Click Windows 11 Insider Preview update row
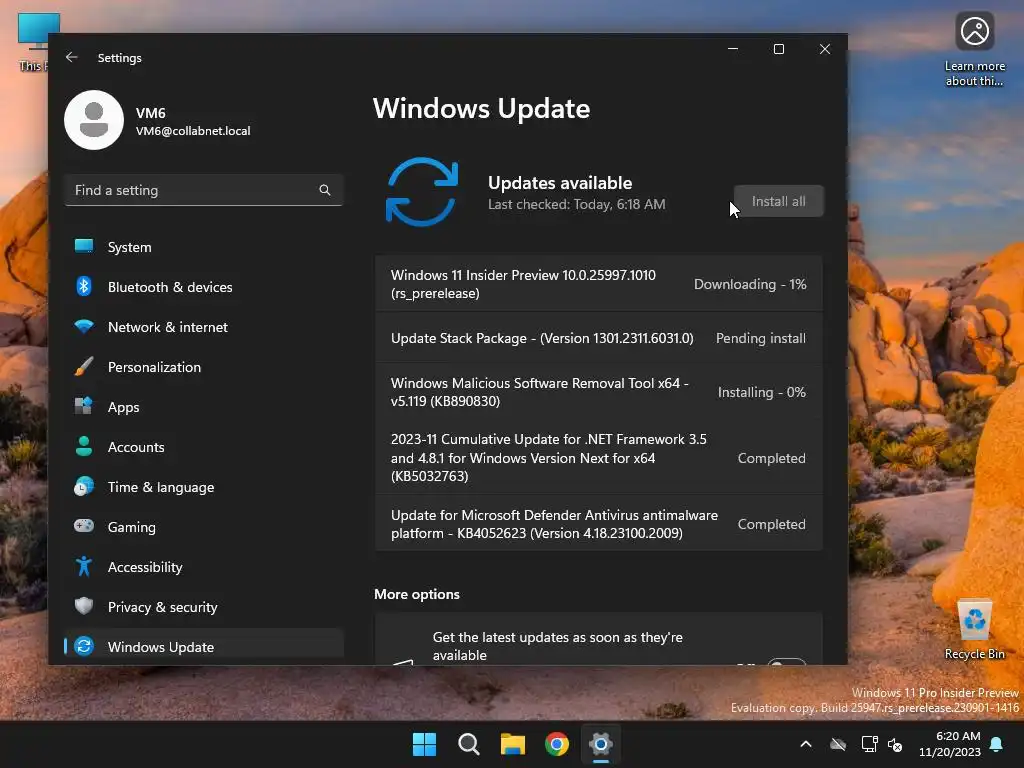 (599, 284)
